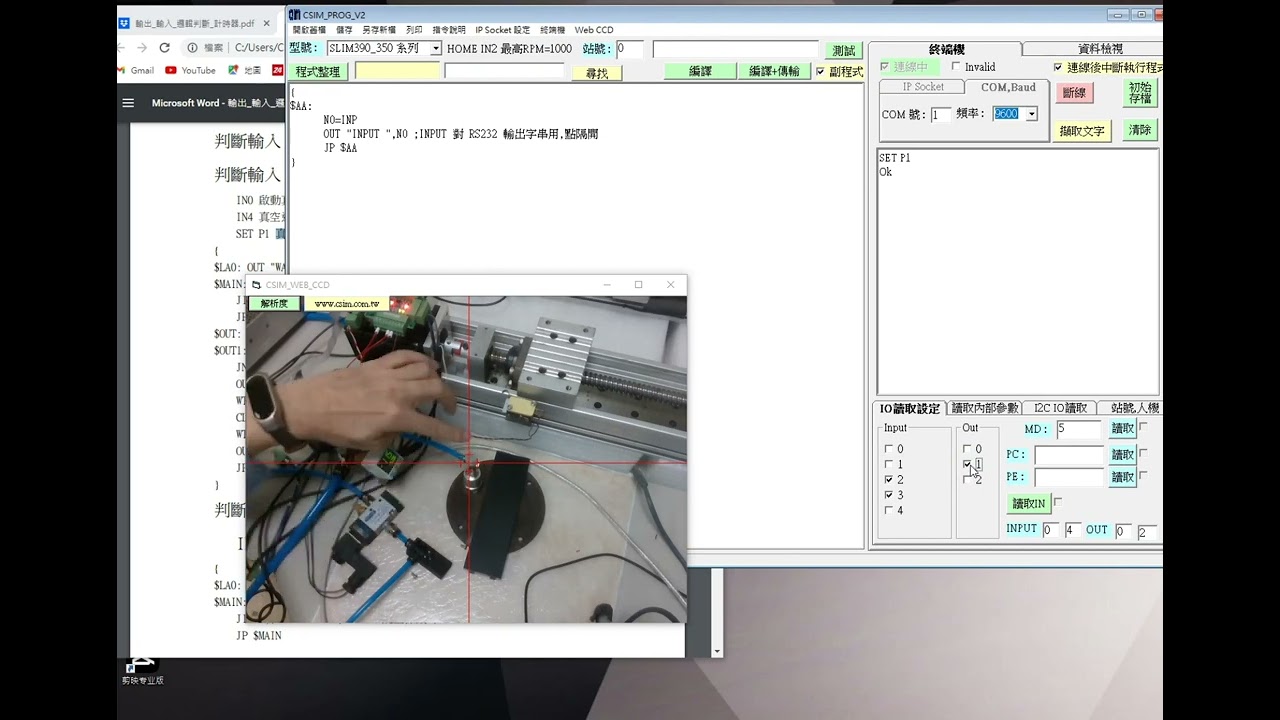Open the 開啟舊檔 menu in CSIM_PROG
Image resolution: width=1280 pixels, height=720 pixels.
(309, 30)
